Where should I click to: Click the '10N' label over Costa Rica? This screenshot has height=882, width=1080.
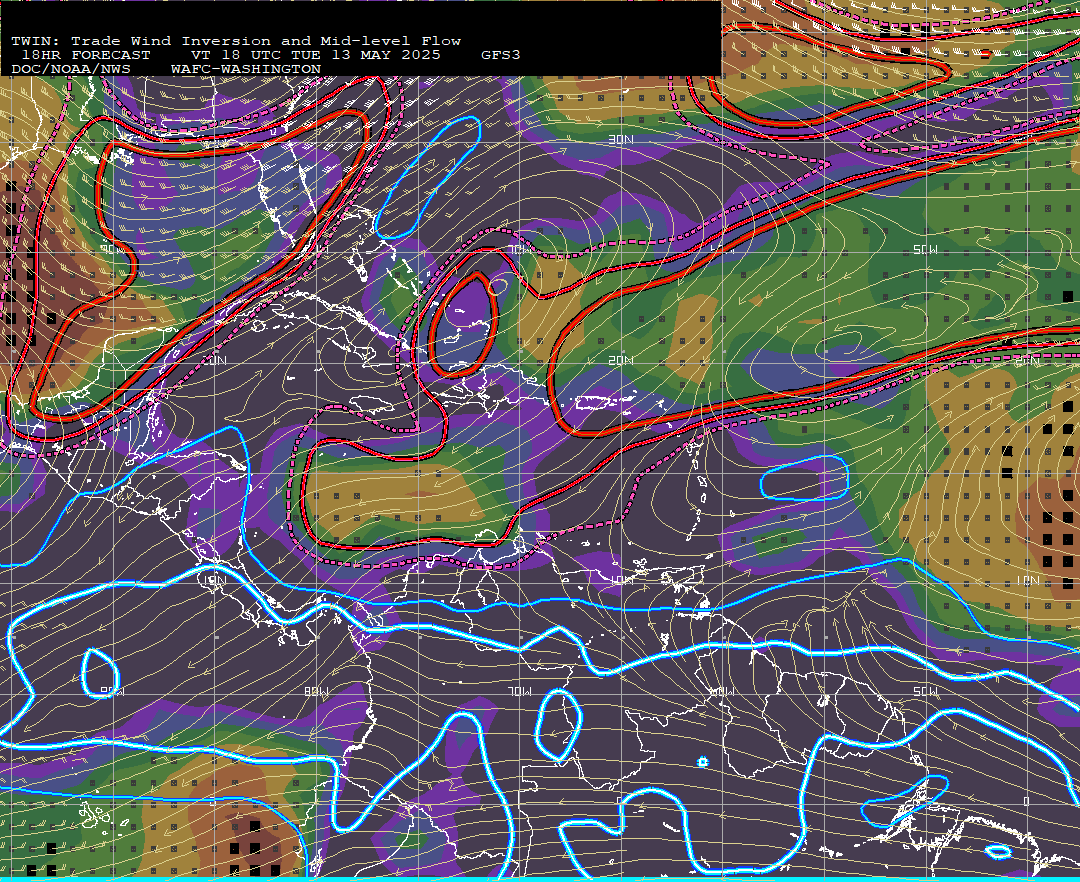tap(214, 580)
